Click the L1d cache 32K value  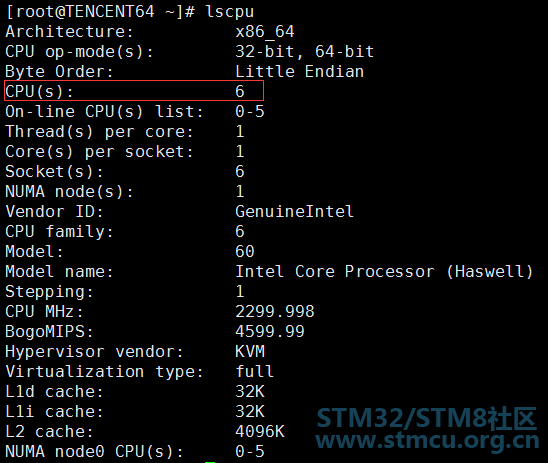pyautogui.click(x=250, y=391)
